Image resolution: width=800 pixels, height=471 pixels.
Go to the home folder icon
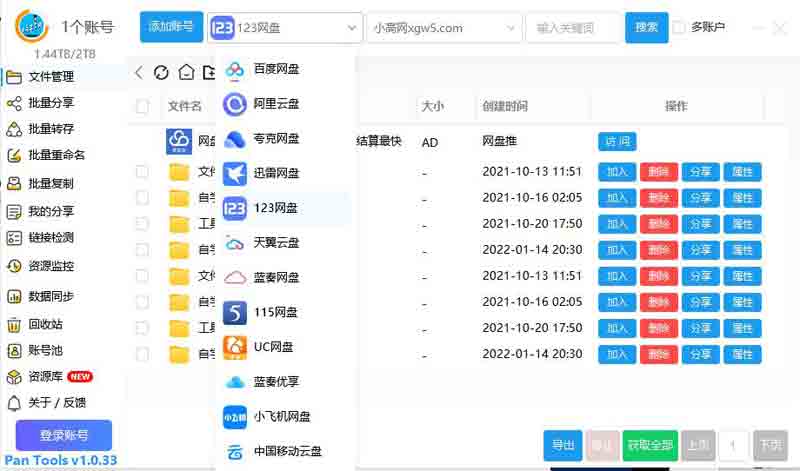[186, 72]
